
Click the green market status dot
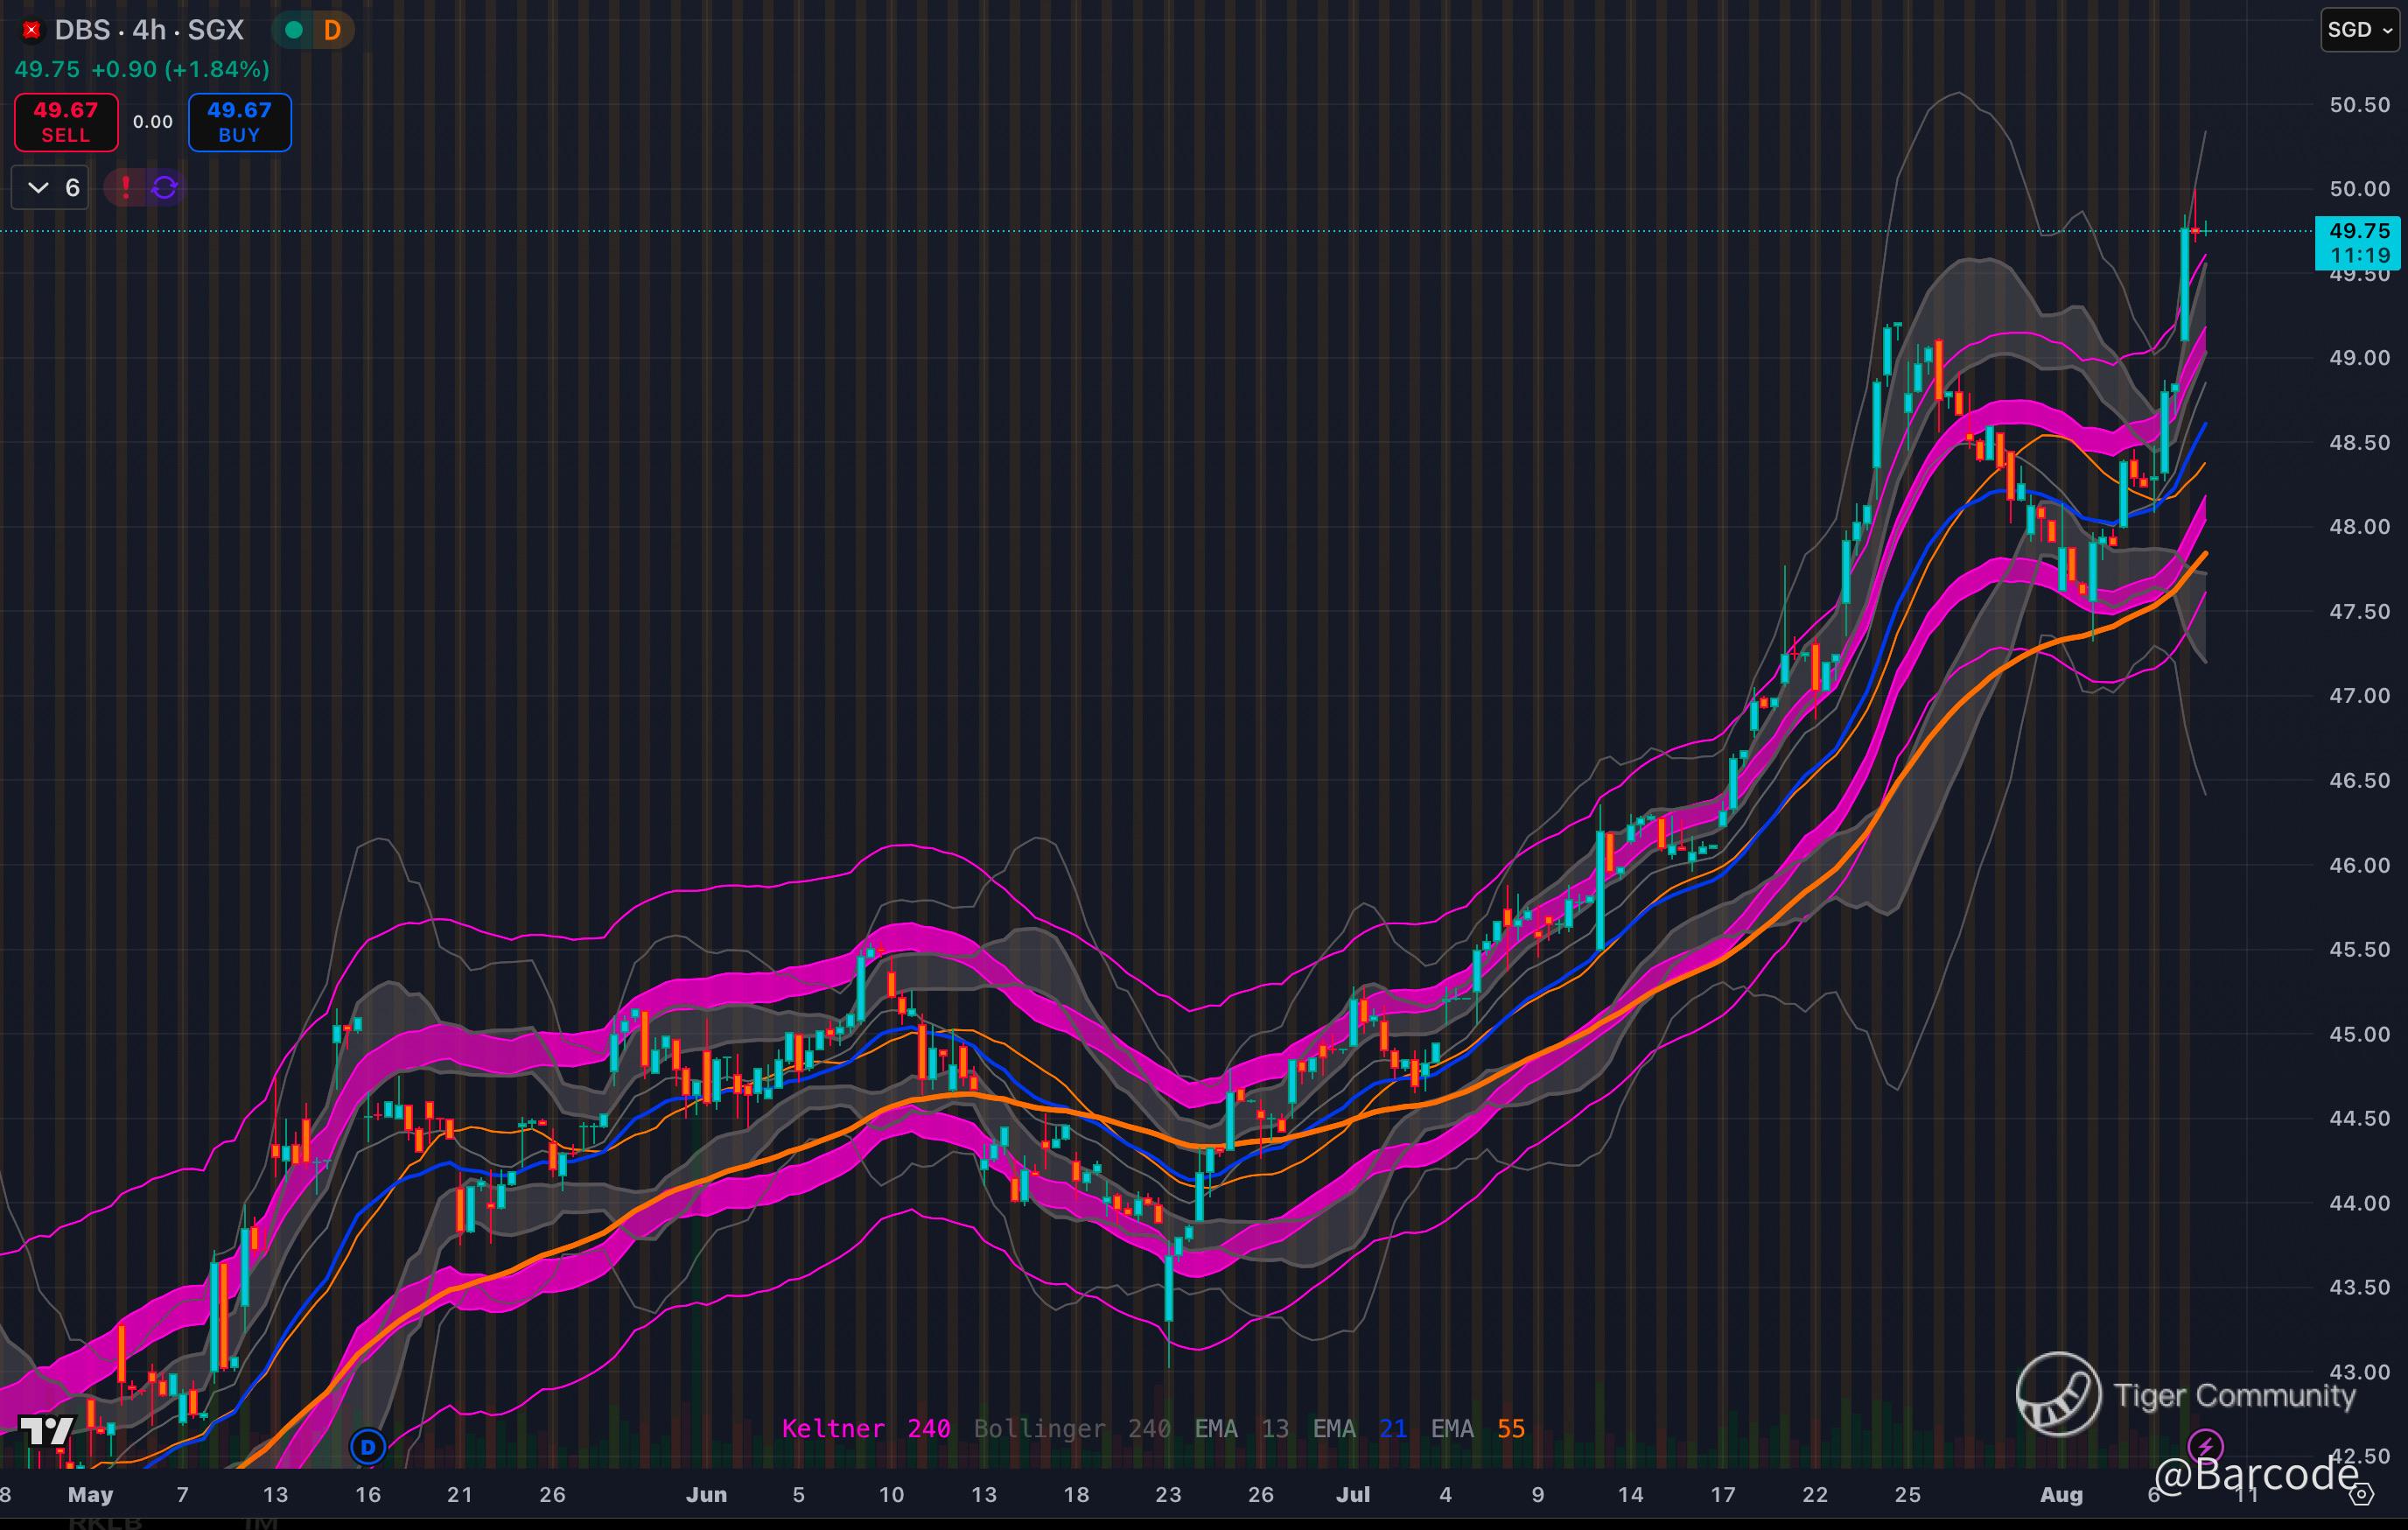[x=294, y=30]
